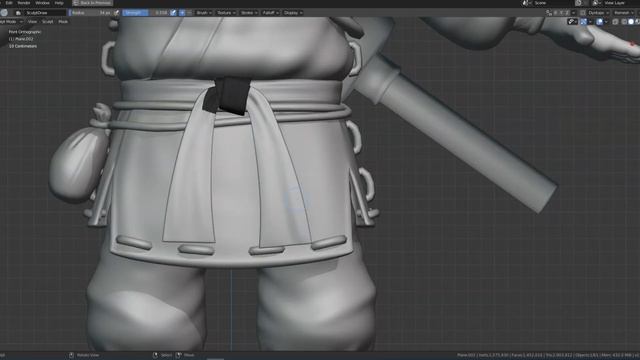Viewport: 640px width, 360px height.
Task: Adjust the Radius slider
Action: 91,13
